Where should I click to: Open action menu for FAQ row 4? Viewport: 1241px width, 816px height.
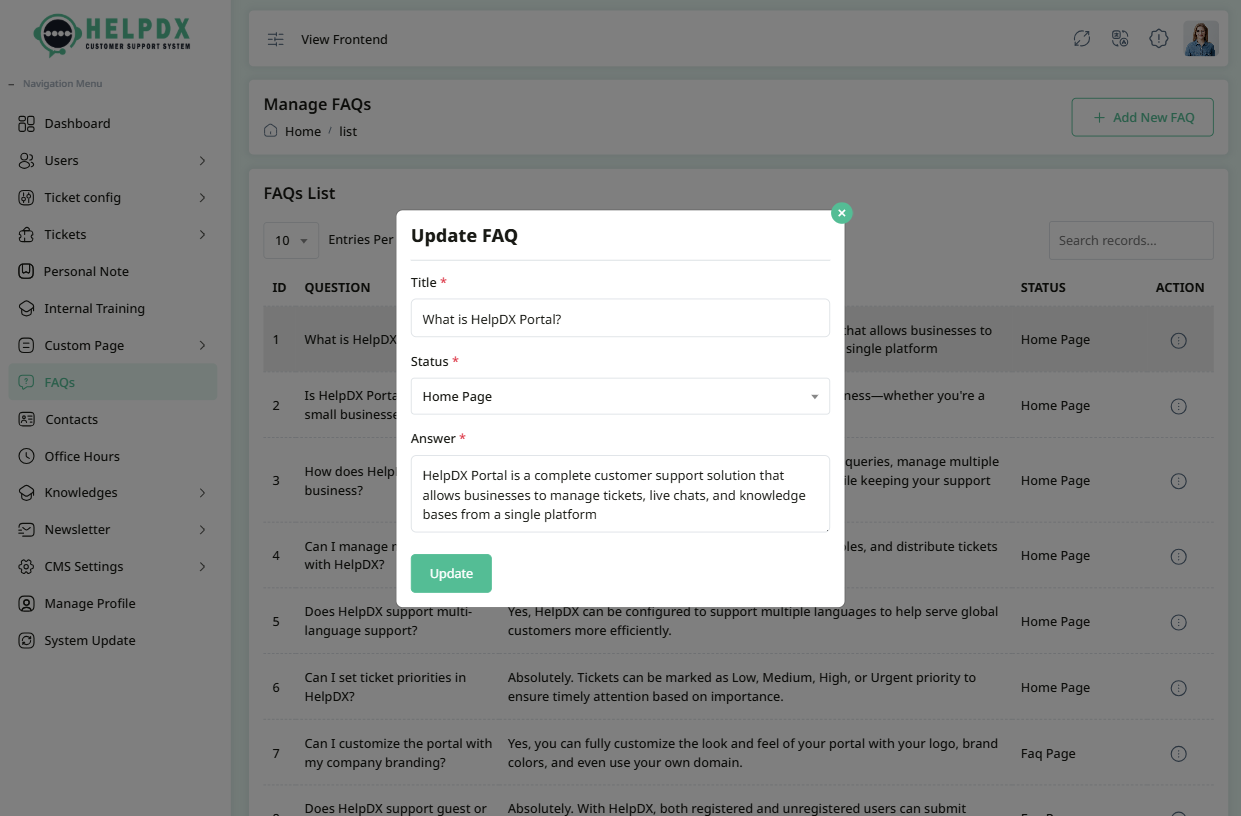[x=1178, y=556]
